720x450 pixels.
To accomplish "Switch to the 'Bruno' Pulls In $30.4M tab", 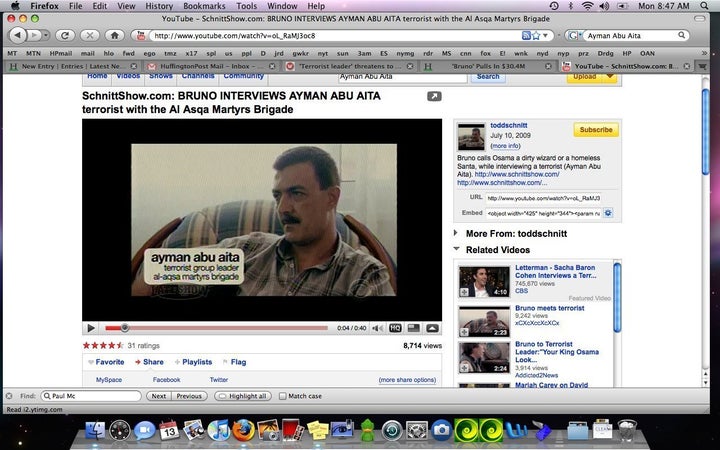I will tap(488, 66).
